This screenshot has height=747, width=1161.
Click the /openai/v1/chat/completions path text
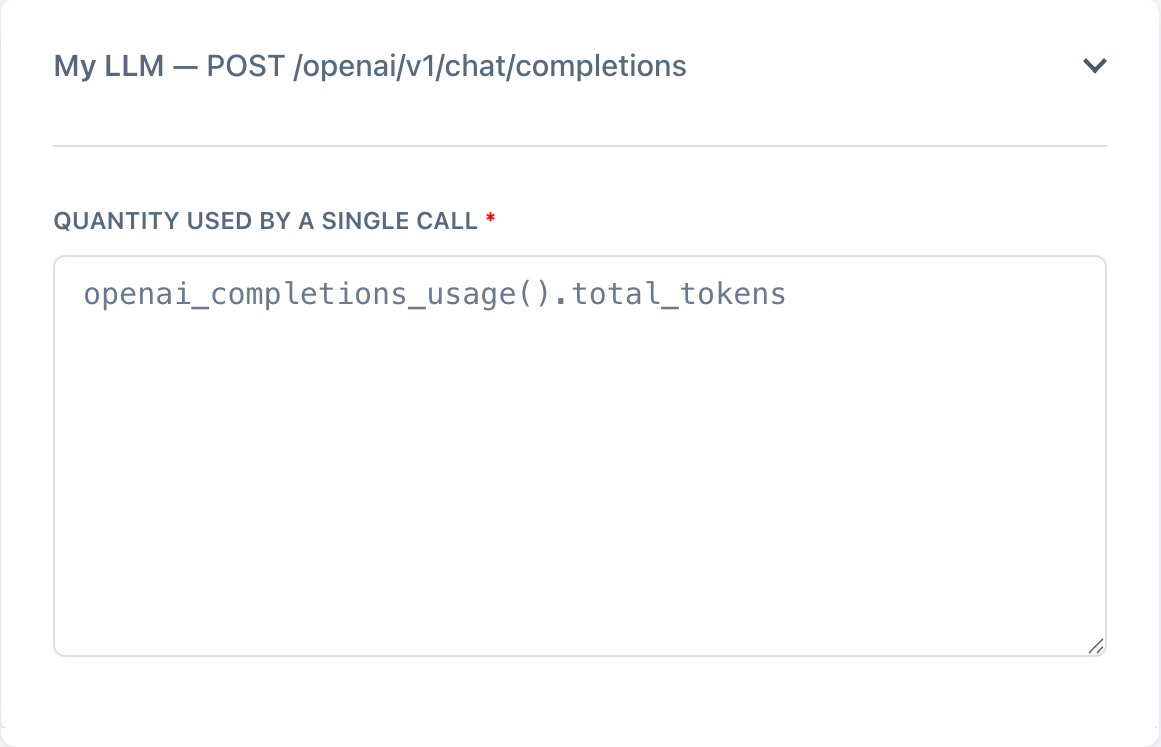coord(490,67)
